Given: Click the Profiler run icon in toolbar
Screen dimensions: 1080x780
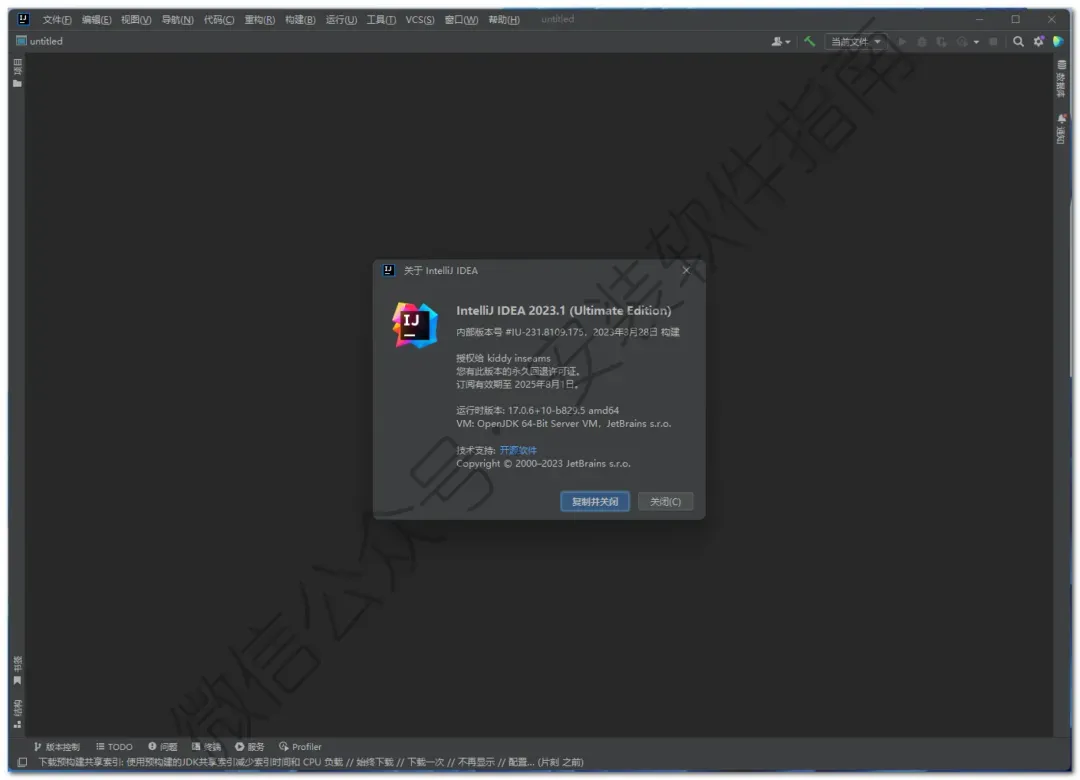Looking at the screenshot, I should (x=962, y=41).
